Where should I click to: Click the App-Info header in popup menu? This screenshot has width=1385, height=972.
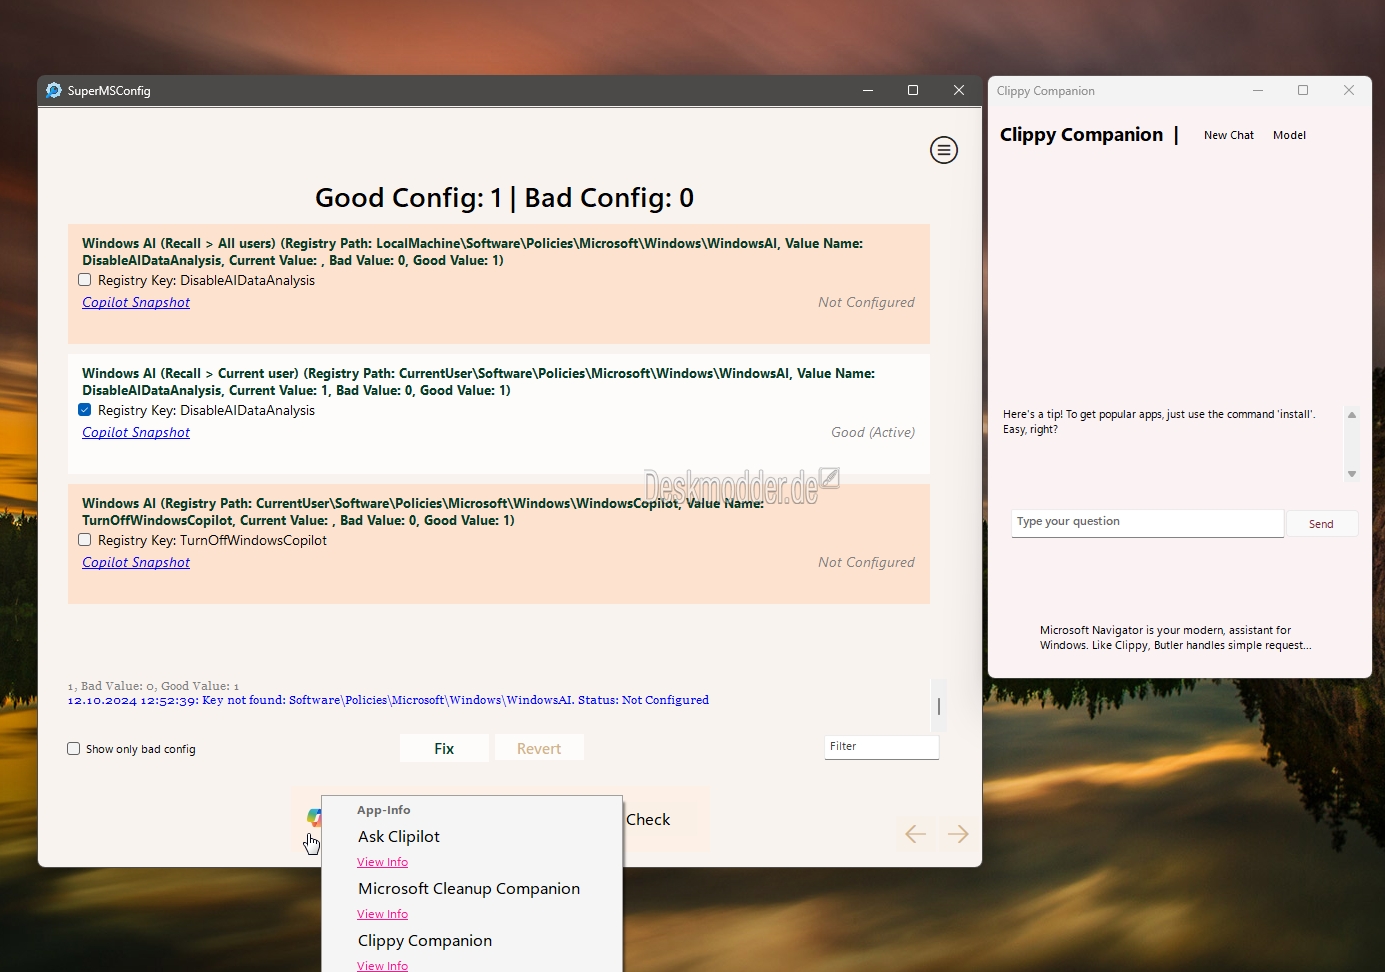pos(384,810)
